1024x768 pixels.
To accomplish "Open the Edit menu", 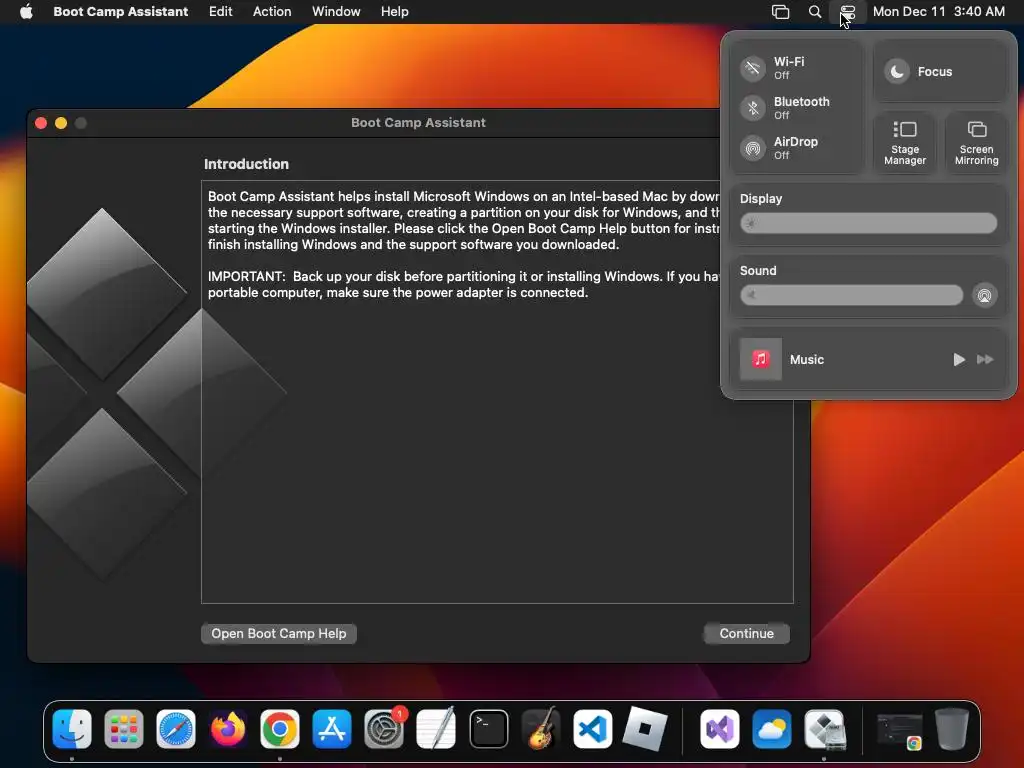I will (x=221, y=12).
